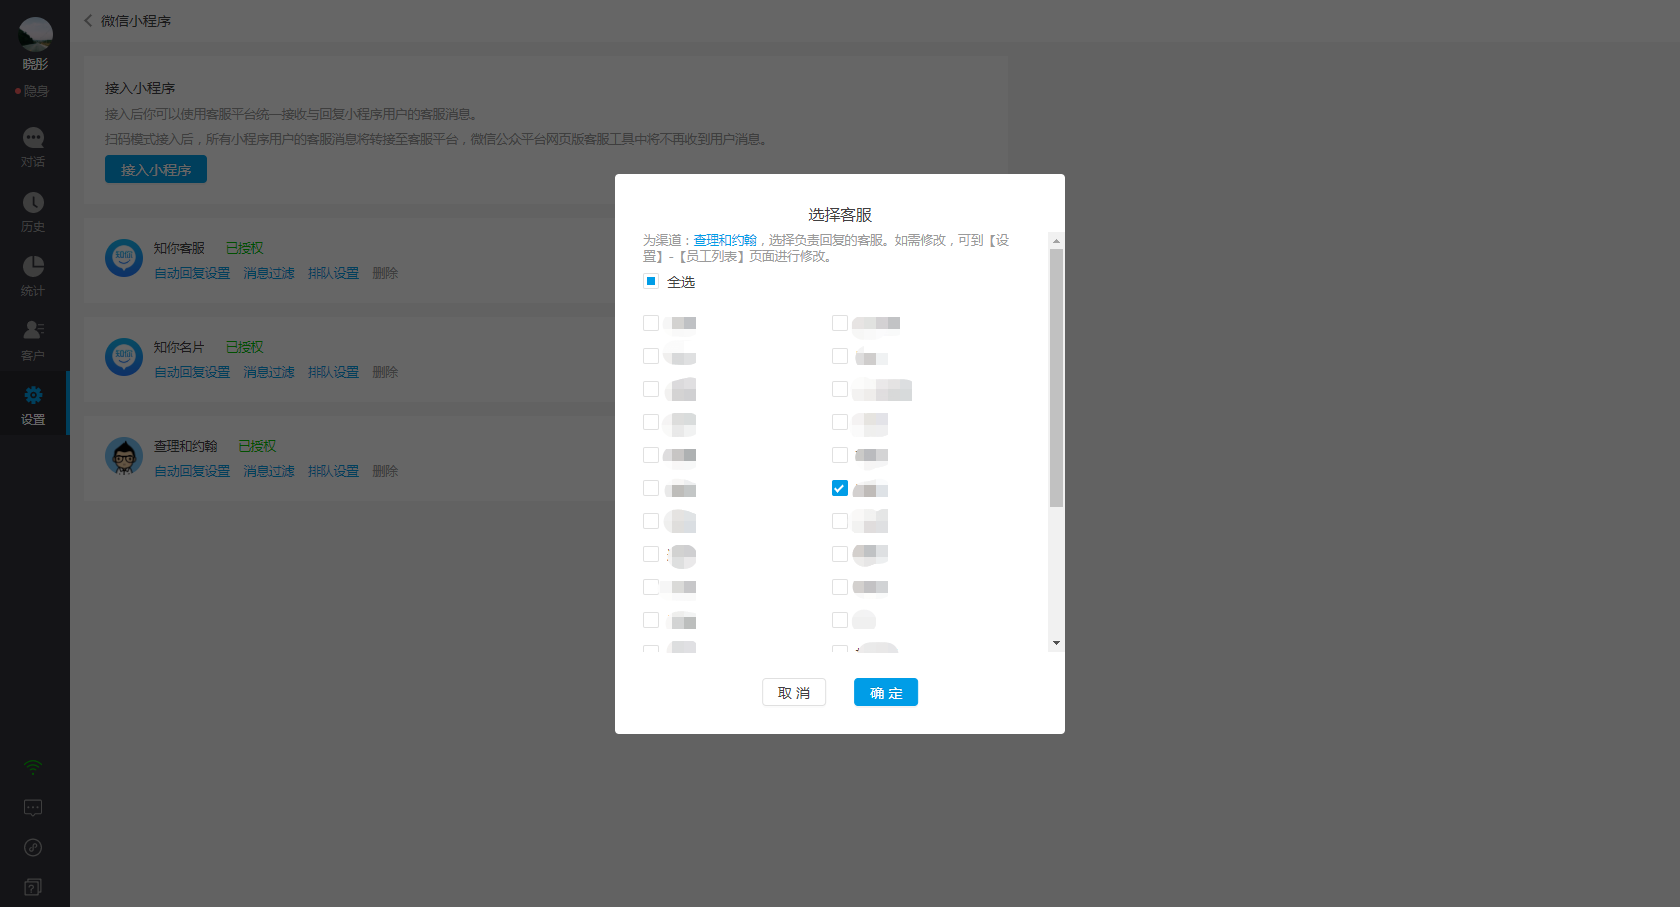Click the agent list scrollbar thumb

click(1056, 378)
